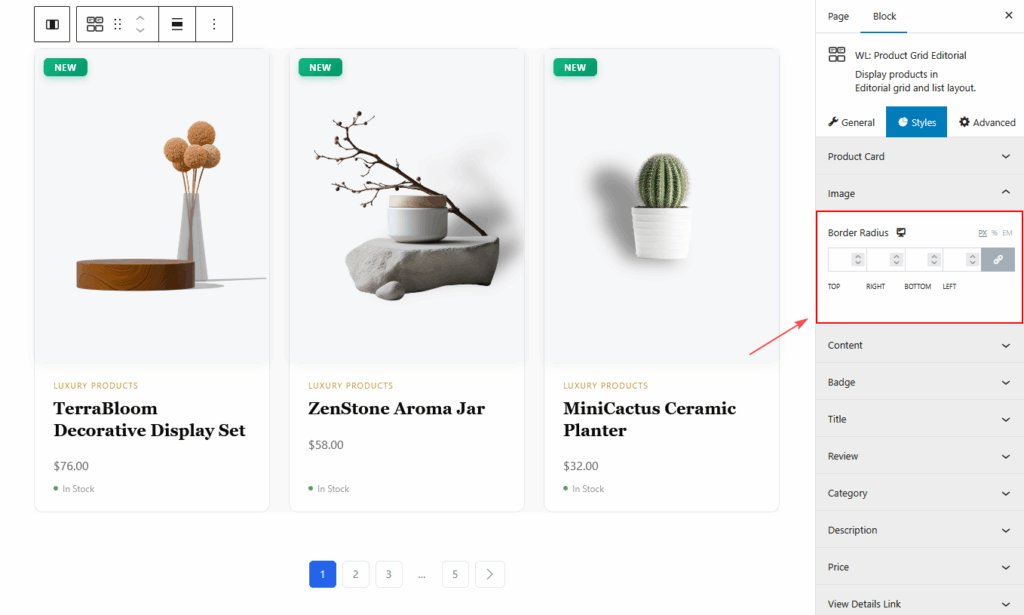Select the PX unit for border radius

pyautogui.click(x=982, y=233)
